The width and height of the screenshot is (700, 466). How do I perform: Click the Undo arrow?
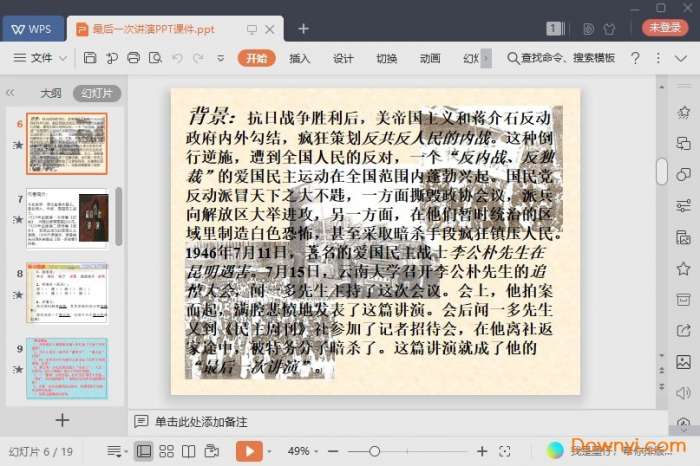(177, 58)
